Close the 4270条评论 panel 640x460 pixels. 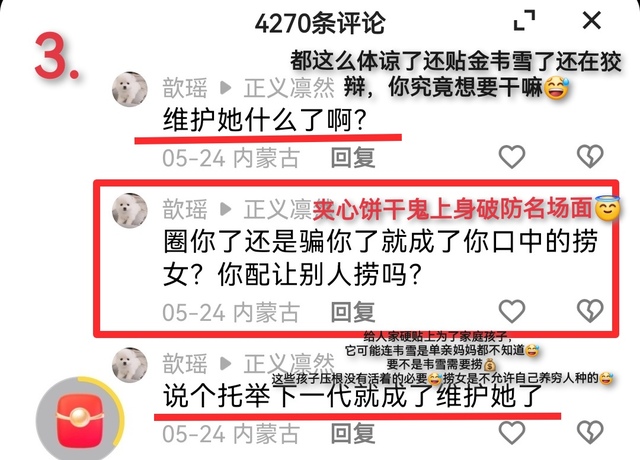591,20
